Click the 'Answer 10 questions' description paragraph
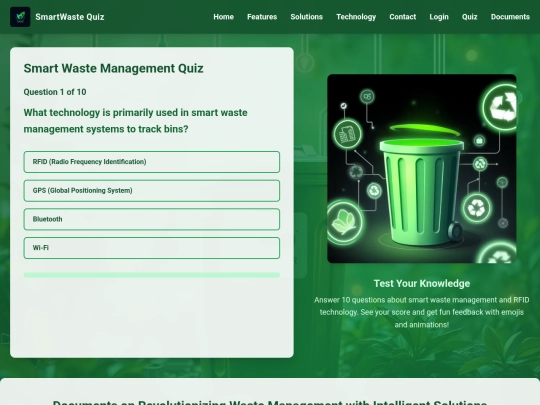 [422, 312]
